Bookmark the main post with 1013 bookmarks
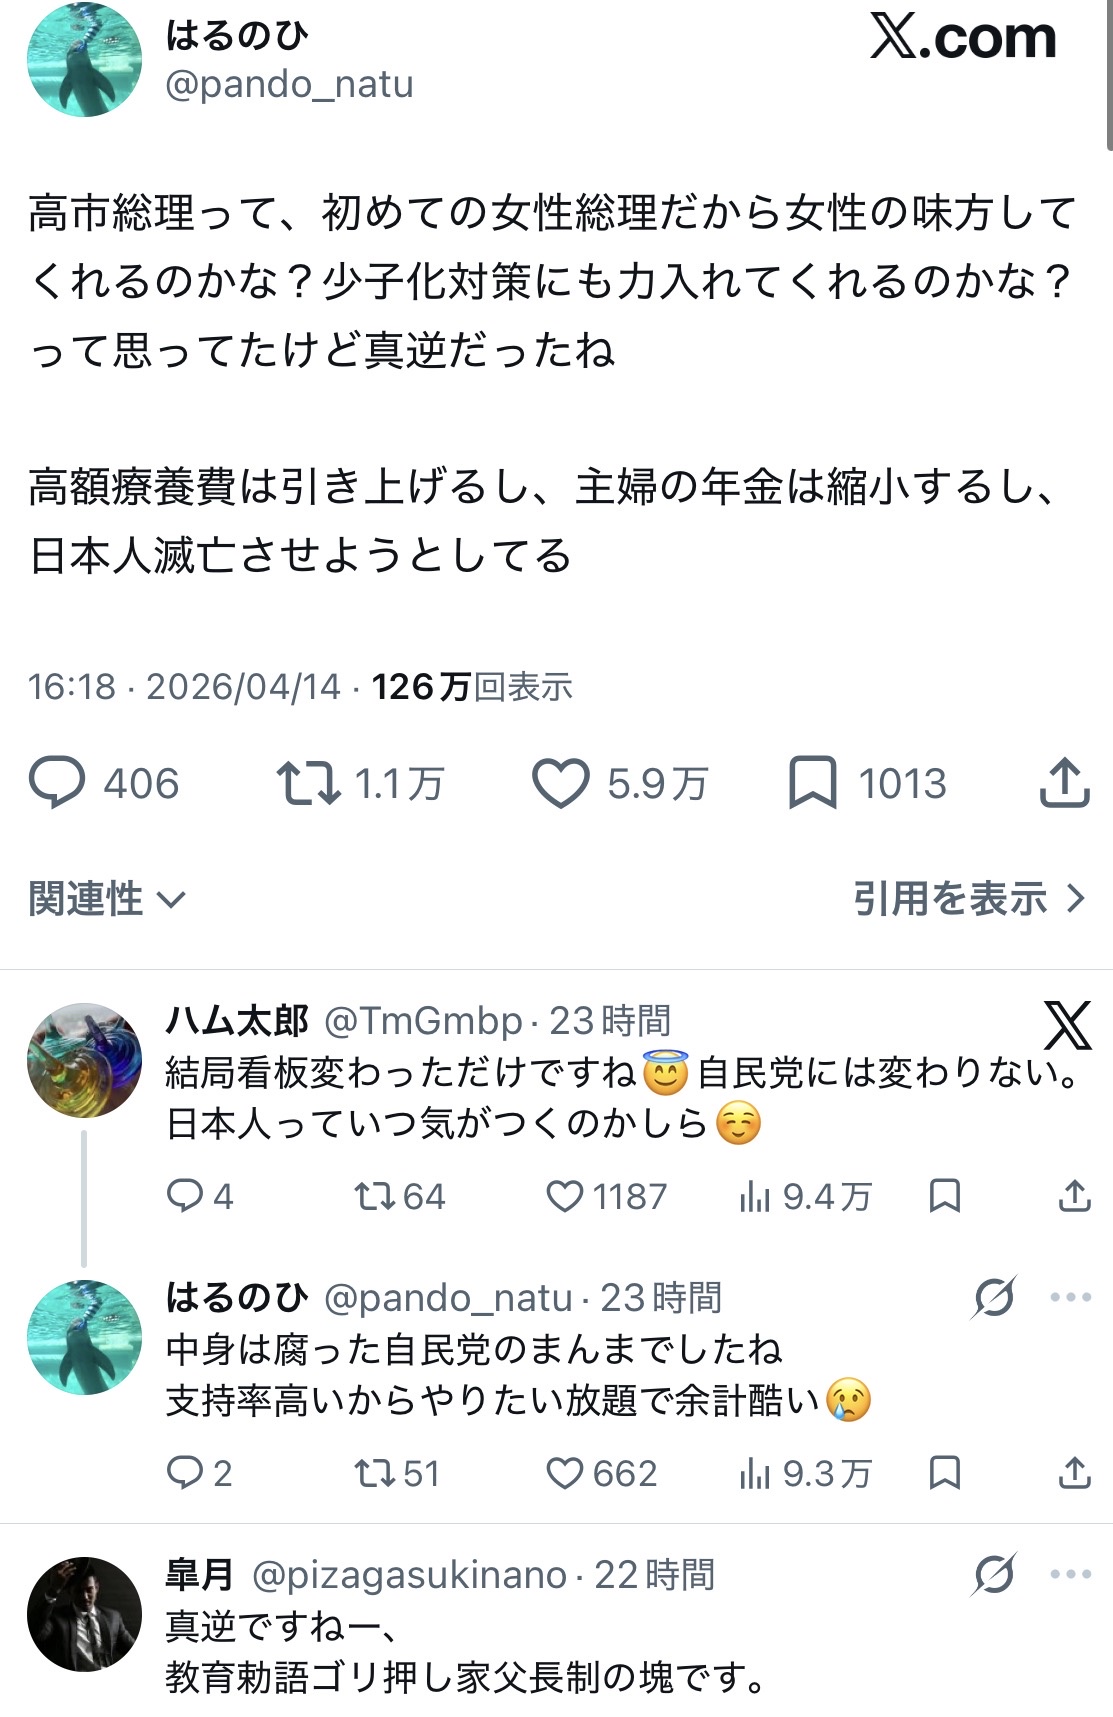 pyautogui.click(x=813, y=783)
